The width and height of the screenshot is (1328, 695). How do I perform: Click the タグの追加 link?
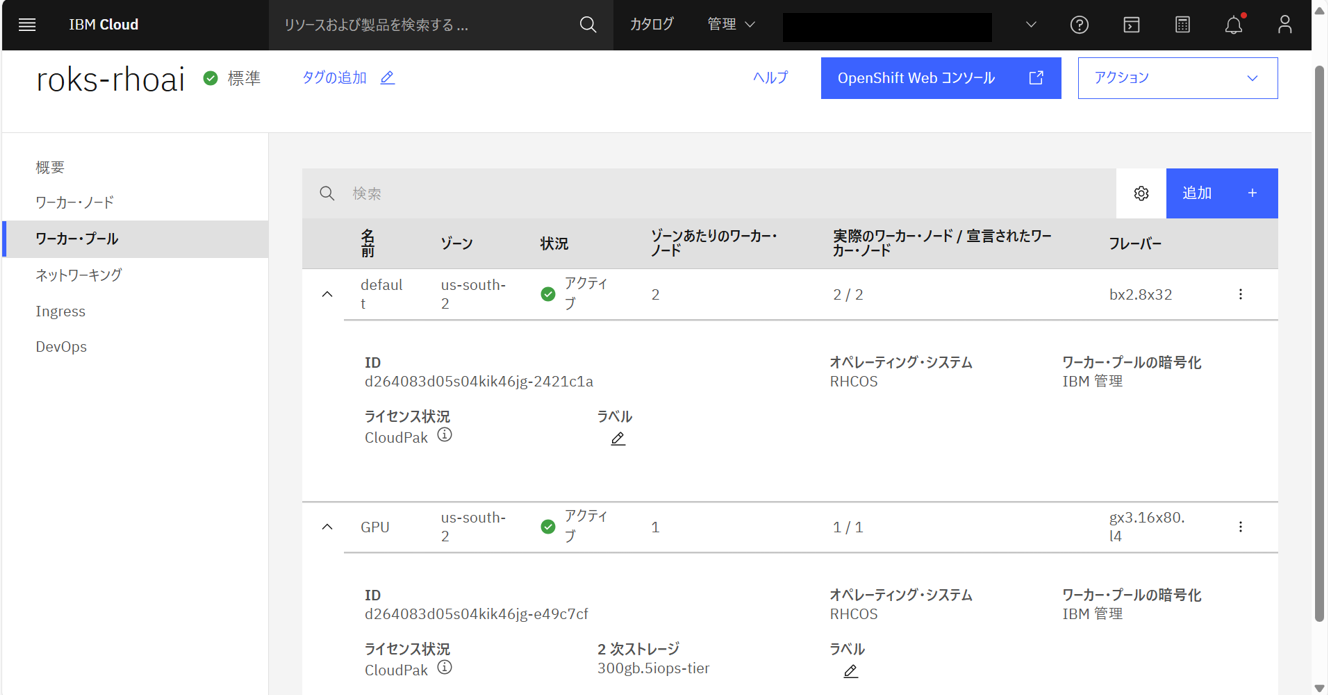pyautogui.click(x=334, y=78)
